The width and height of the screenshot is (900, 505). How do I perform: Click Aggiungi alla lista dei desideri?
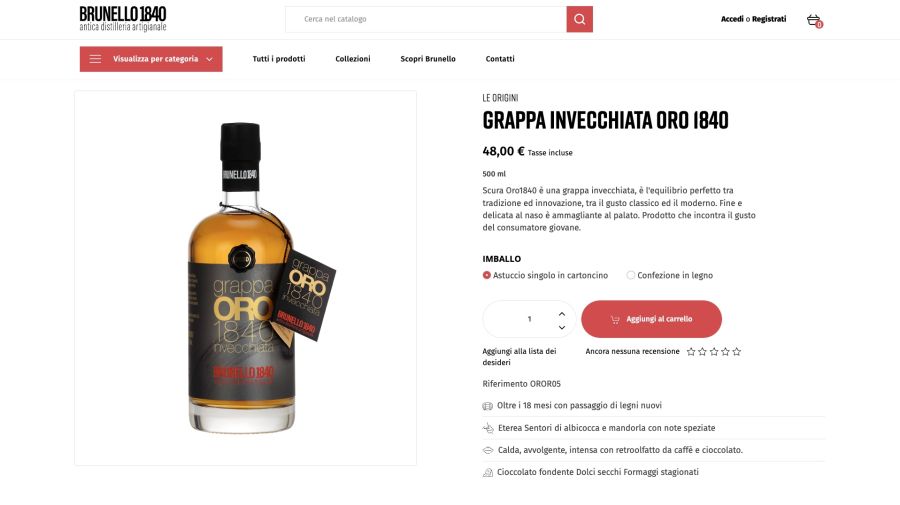(x=519, y=357)
